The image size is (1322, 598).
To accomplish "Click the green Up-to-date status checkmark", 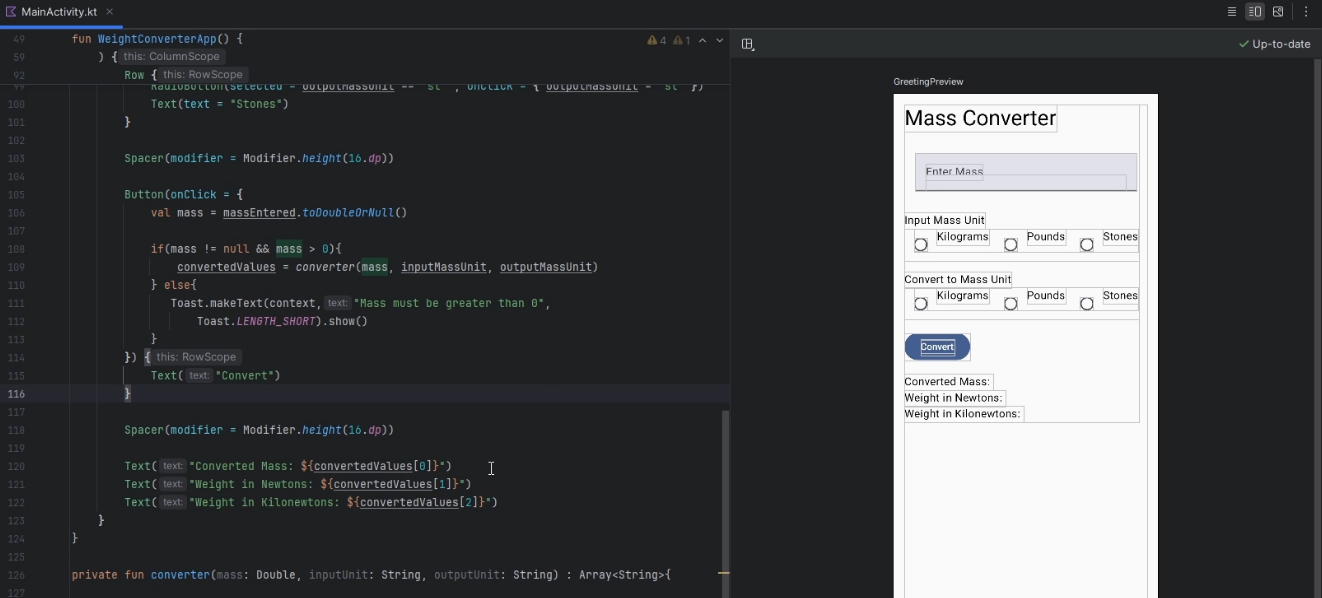I will (x=1244, y=44).
